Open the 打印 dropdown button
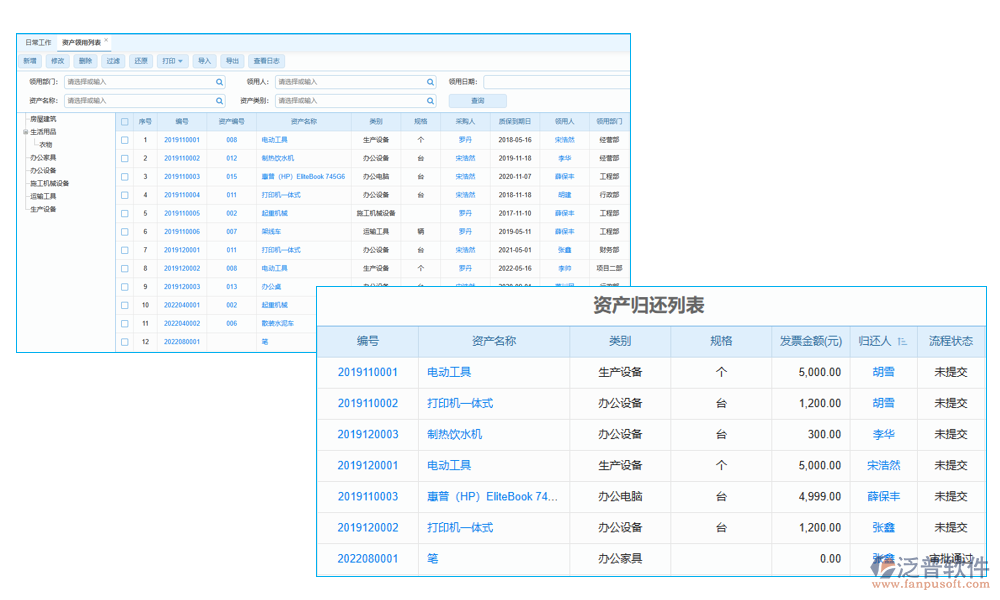The image size is (1000, 600). click(173, 61)
